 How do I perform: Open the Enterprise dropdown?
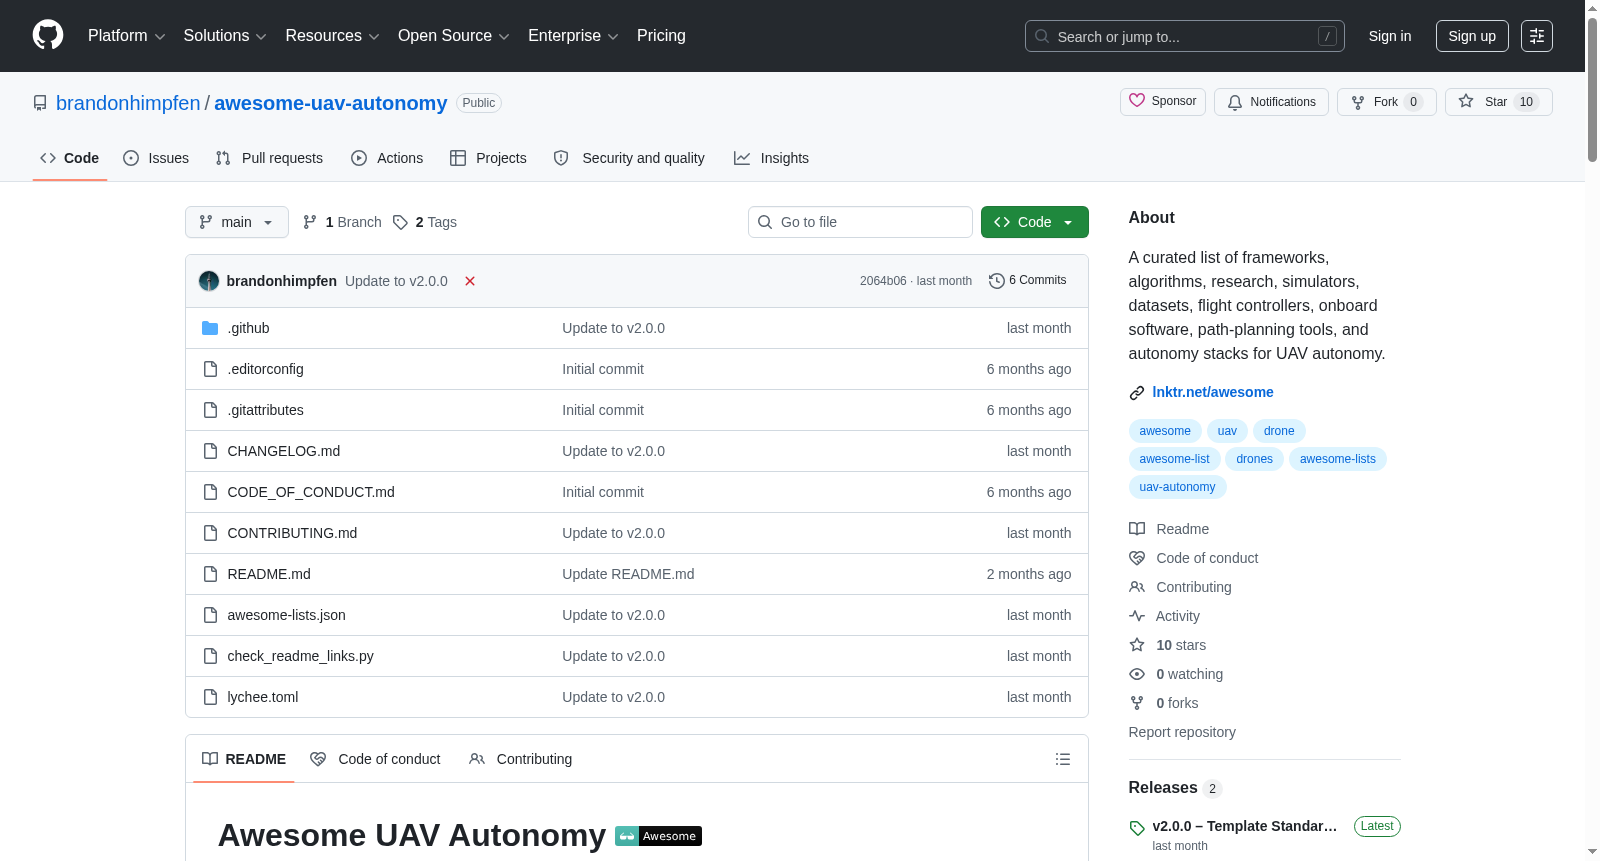(573, 36)
